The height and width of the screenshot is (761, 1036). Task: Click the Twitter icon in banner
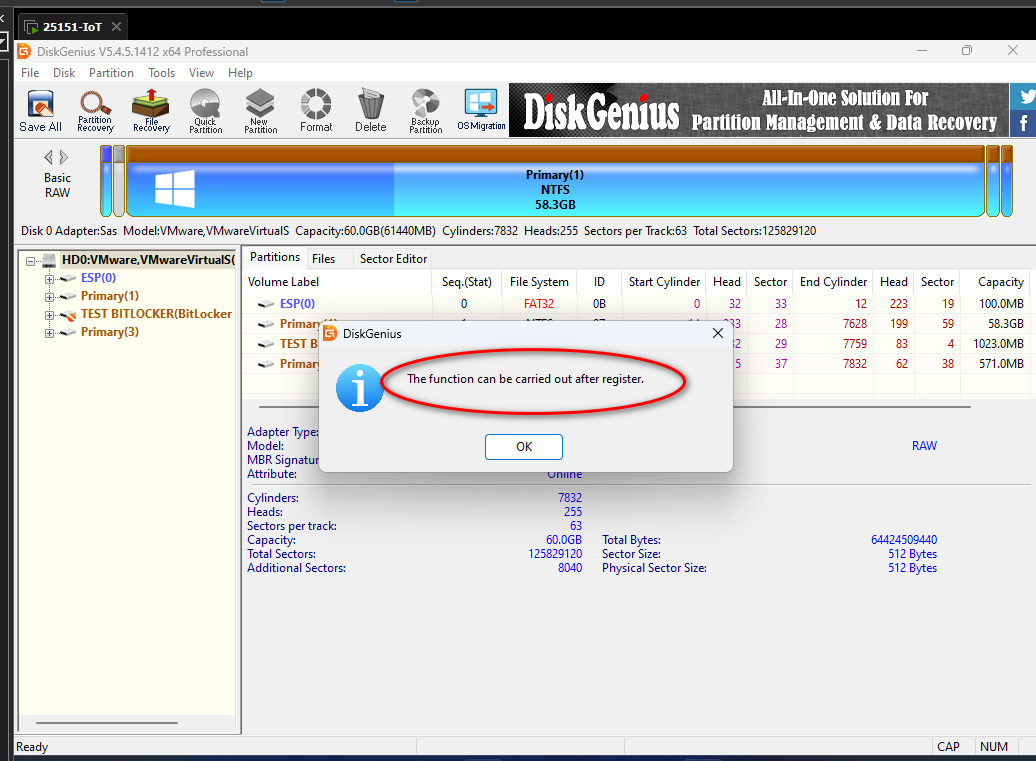click(1024, 96)
